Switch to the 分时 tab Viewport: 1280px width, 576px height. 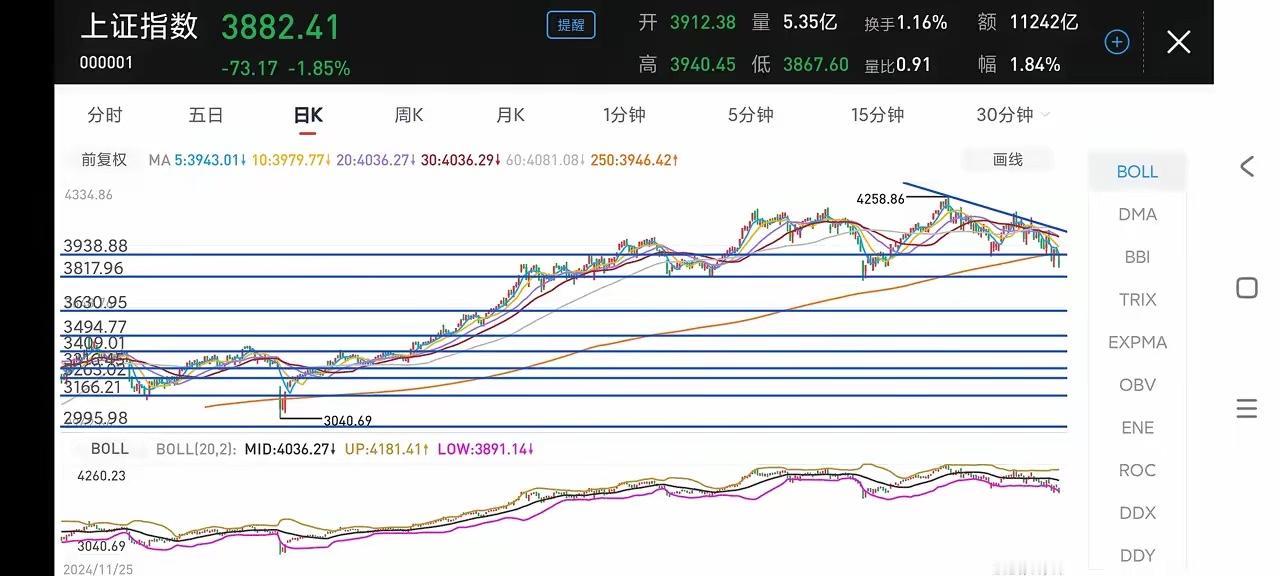click(105, 115)
